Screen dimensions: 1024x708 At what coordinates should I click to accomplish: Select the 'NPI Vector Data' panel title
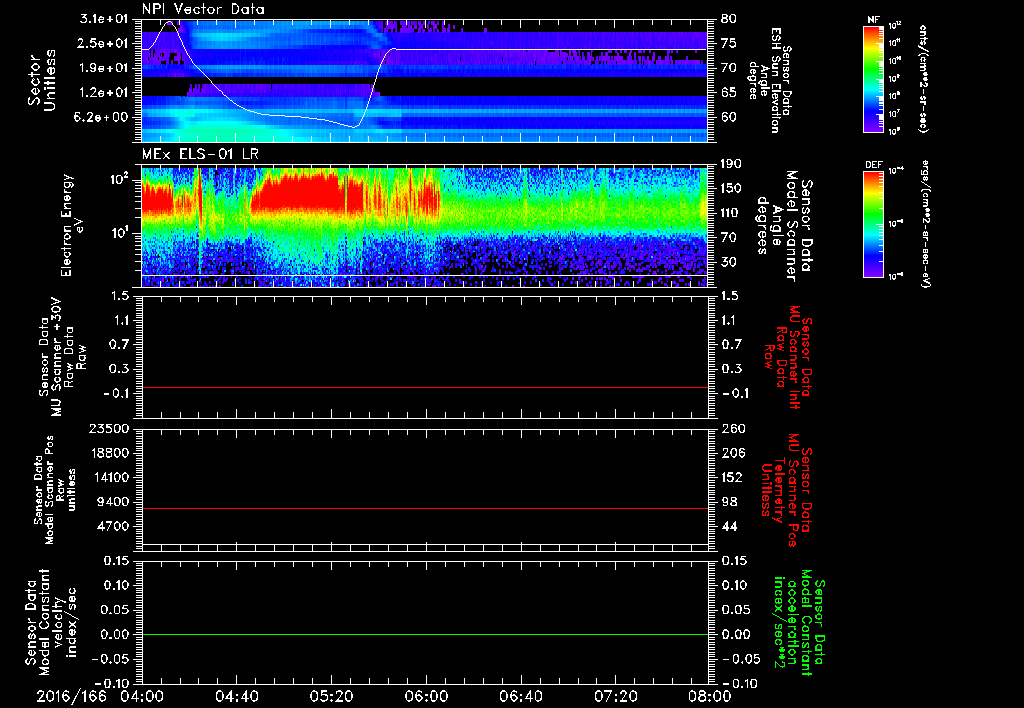[x=204, y=9]
